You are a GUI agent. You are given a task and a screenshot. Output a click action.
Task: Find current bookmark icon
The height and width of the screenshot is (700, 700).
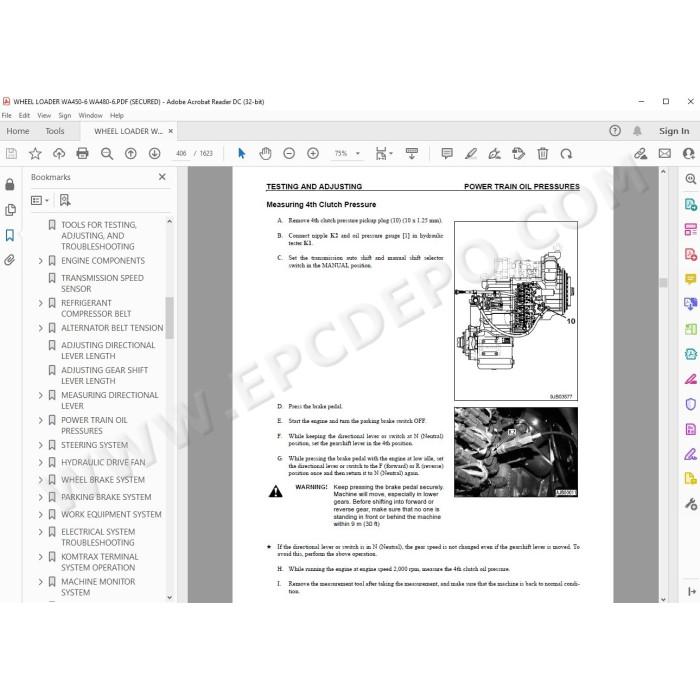click(x=65, y=200)
